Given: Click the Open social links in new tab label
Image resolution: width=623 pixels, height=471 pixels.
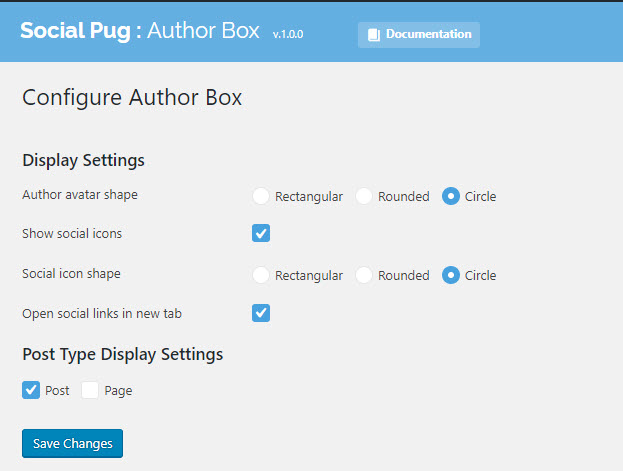Looking at the screenshot, I should pyautogui.click(x=102, y=314).
